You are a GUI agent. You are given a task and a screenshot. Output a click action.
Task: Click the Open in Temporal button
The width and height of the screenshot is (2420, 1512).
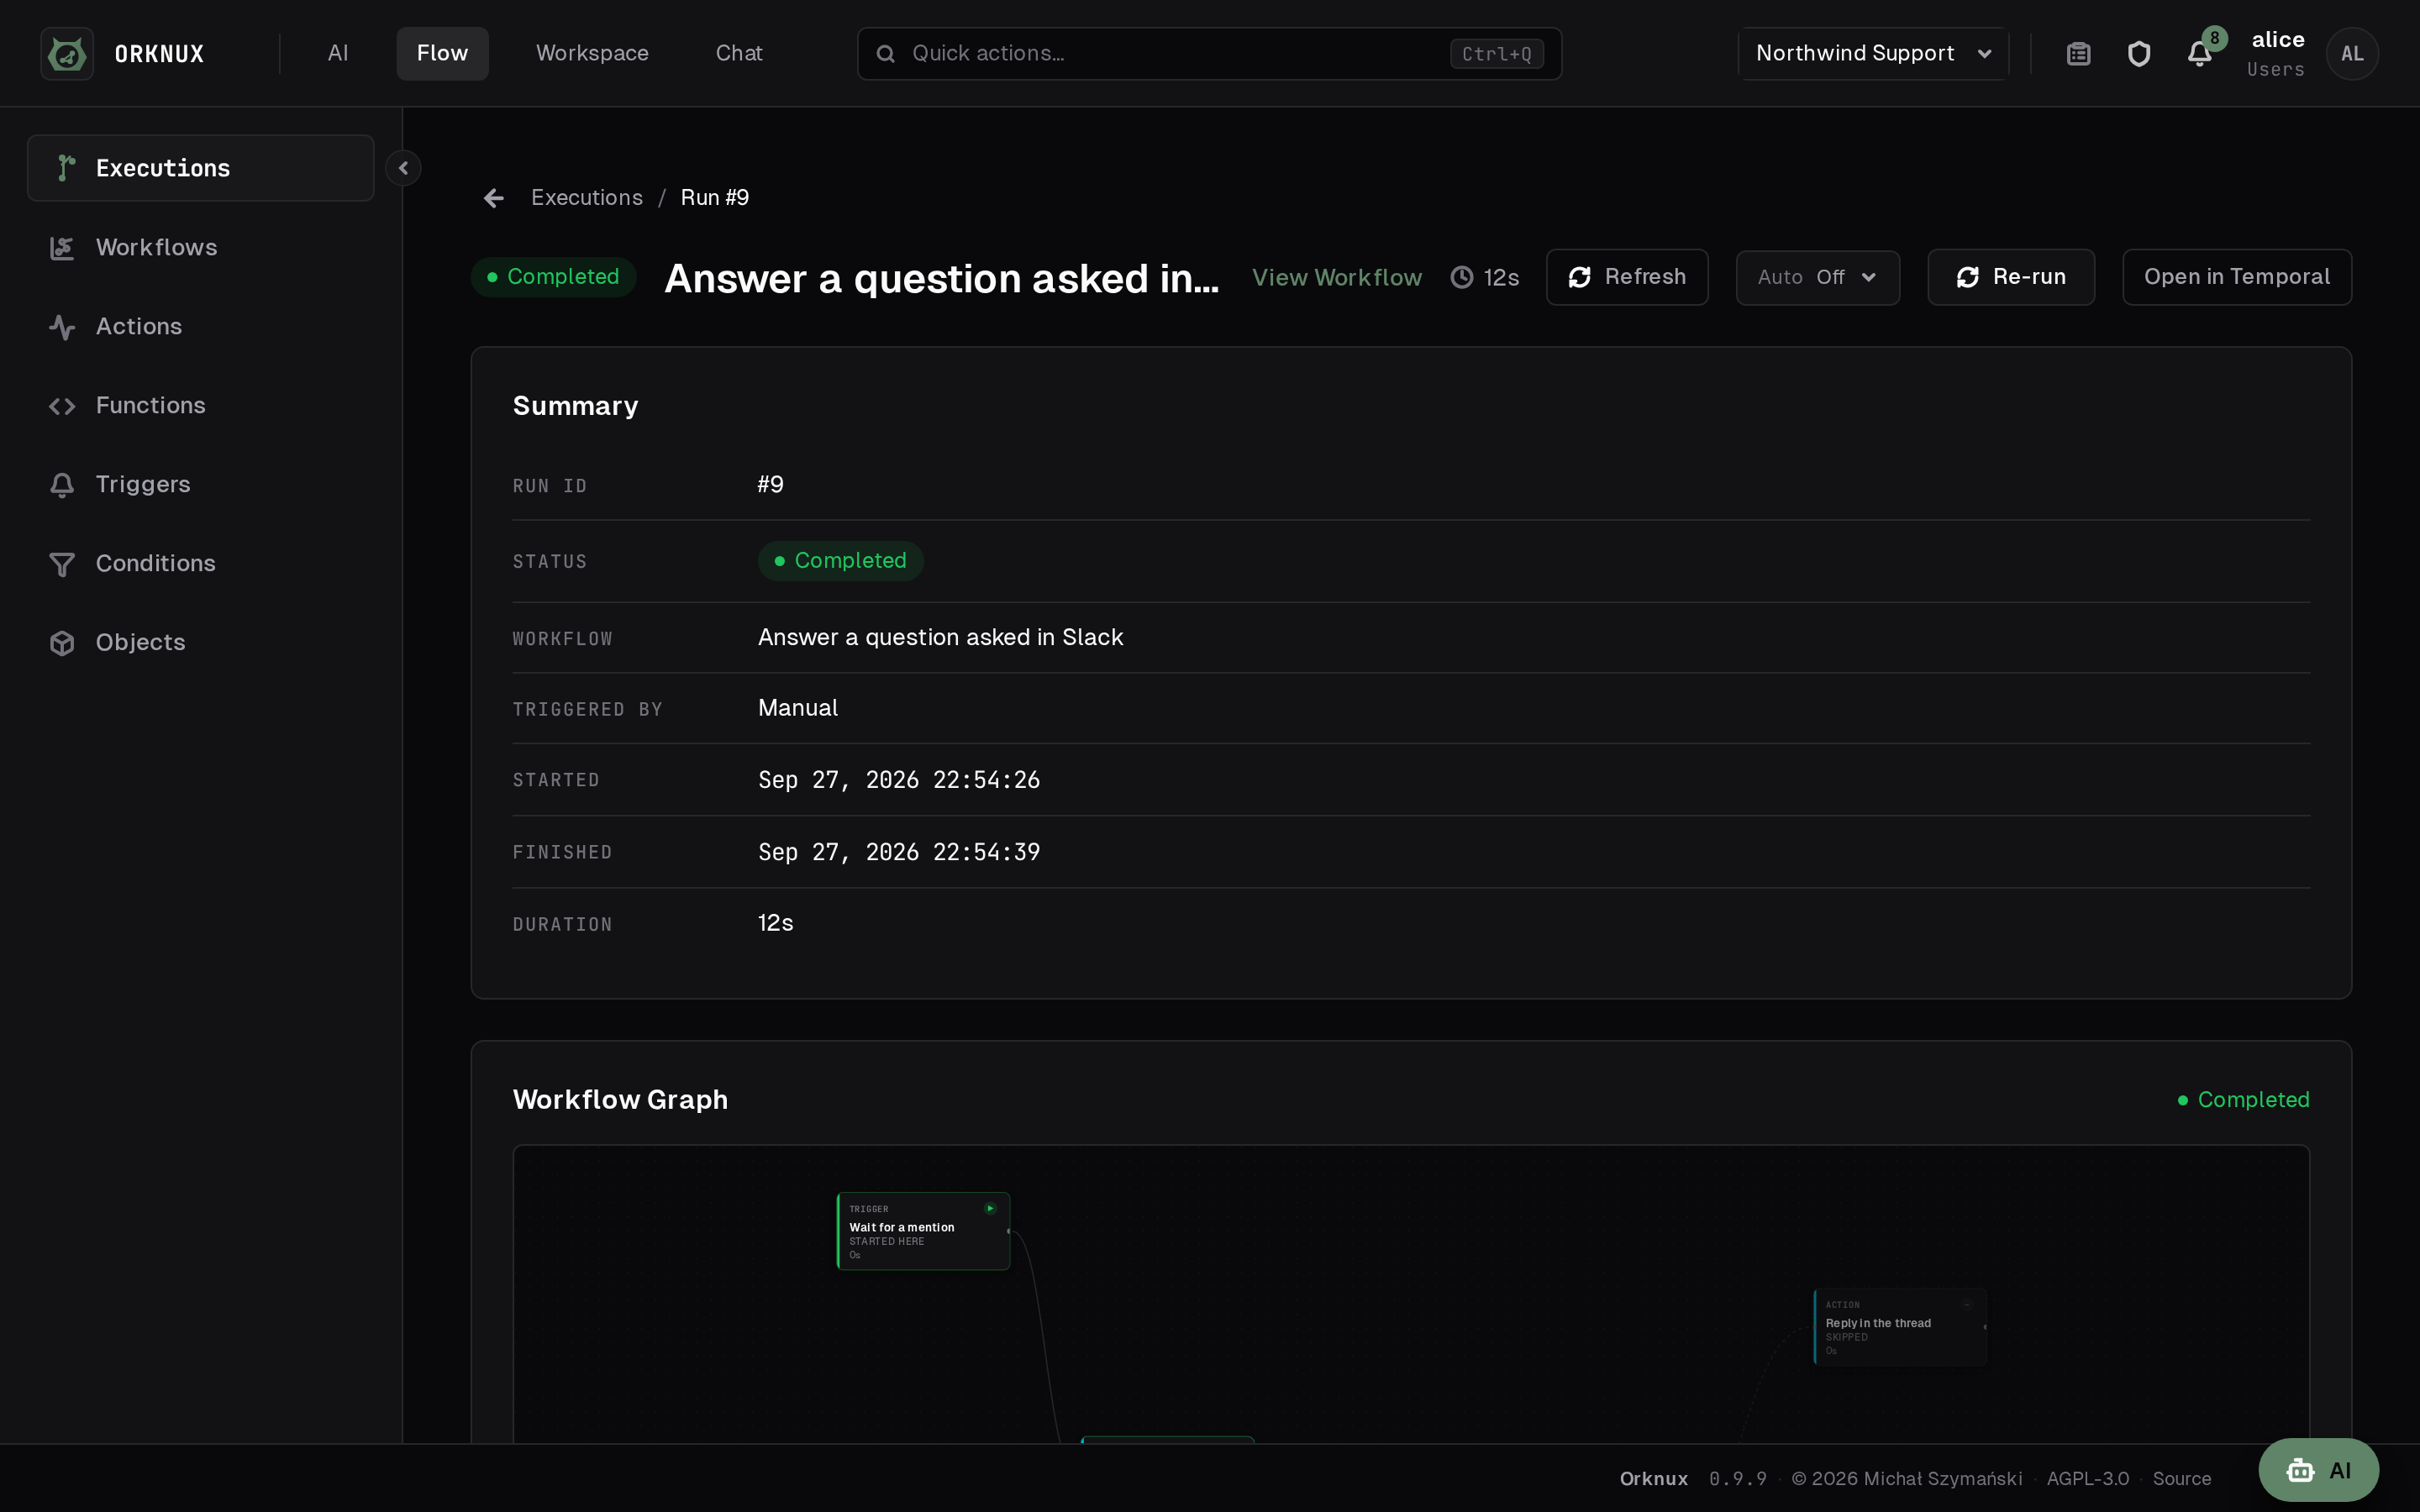(2237, 277)
